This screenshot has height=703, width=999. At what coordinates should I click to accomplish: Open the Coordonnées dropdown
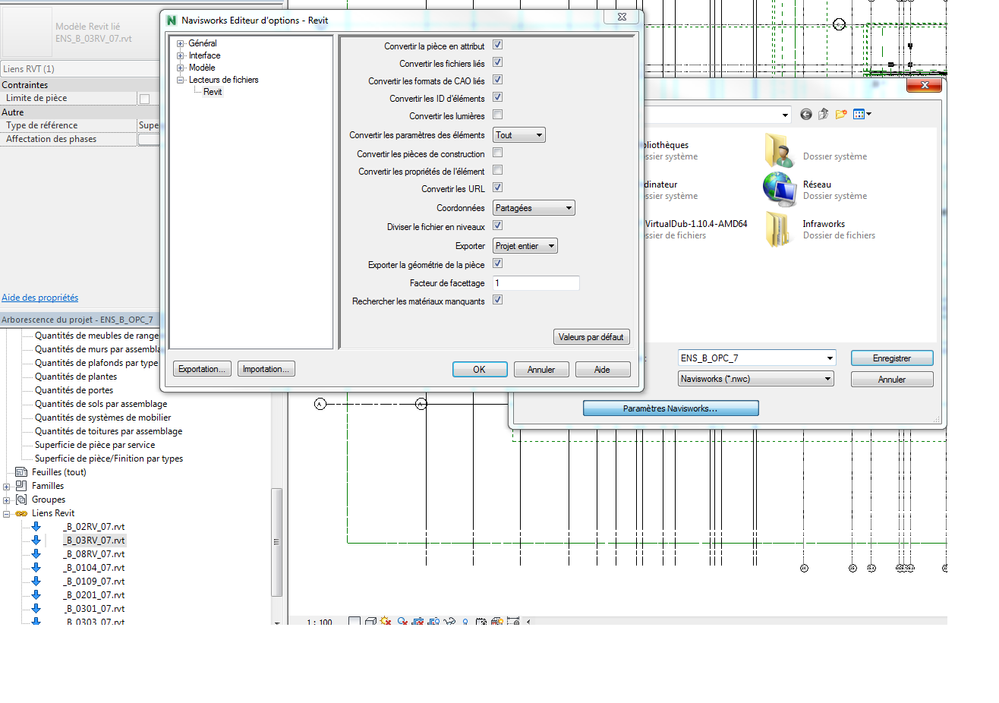coord(534,208)
